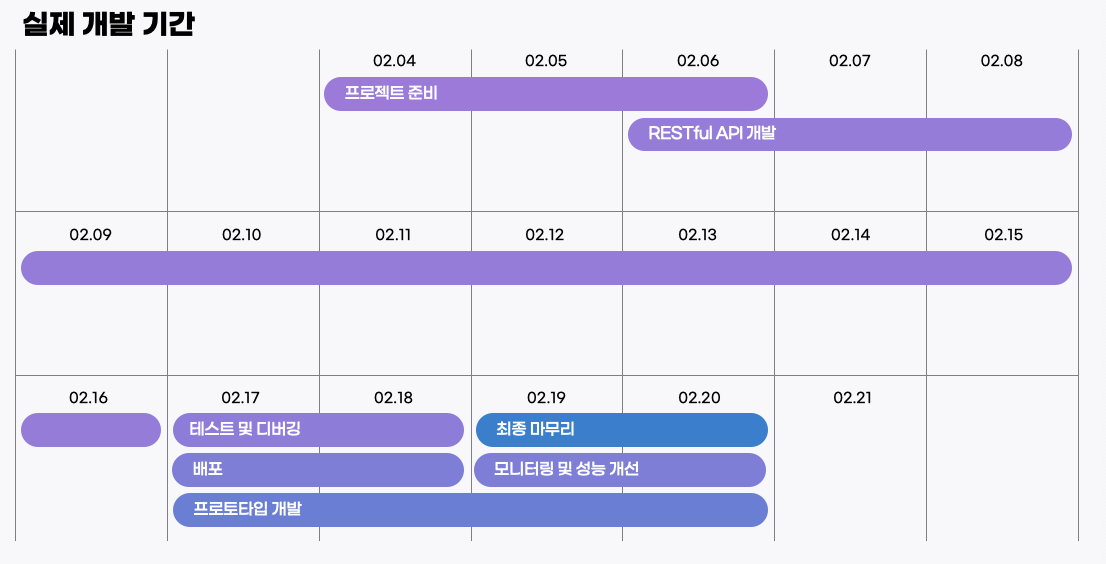Viewport: 1106px width, 564px height.
Task: Select the long bar spanning 02.09 to 02.15
Action: (547, 268)
